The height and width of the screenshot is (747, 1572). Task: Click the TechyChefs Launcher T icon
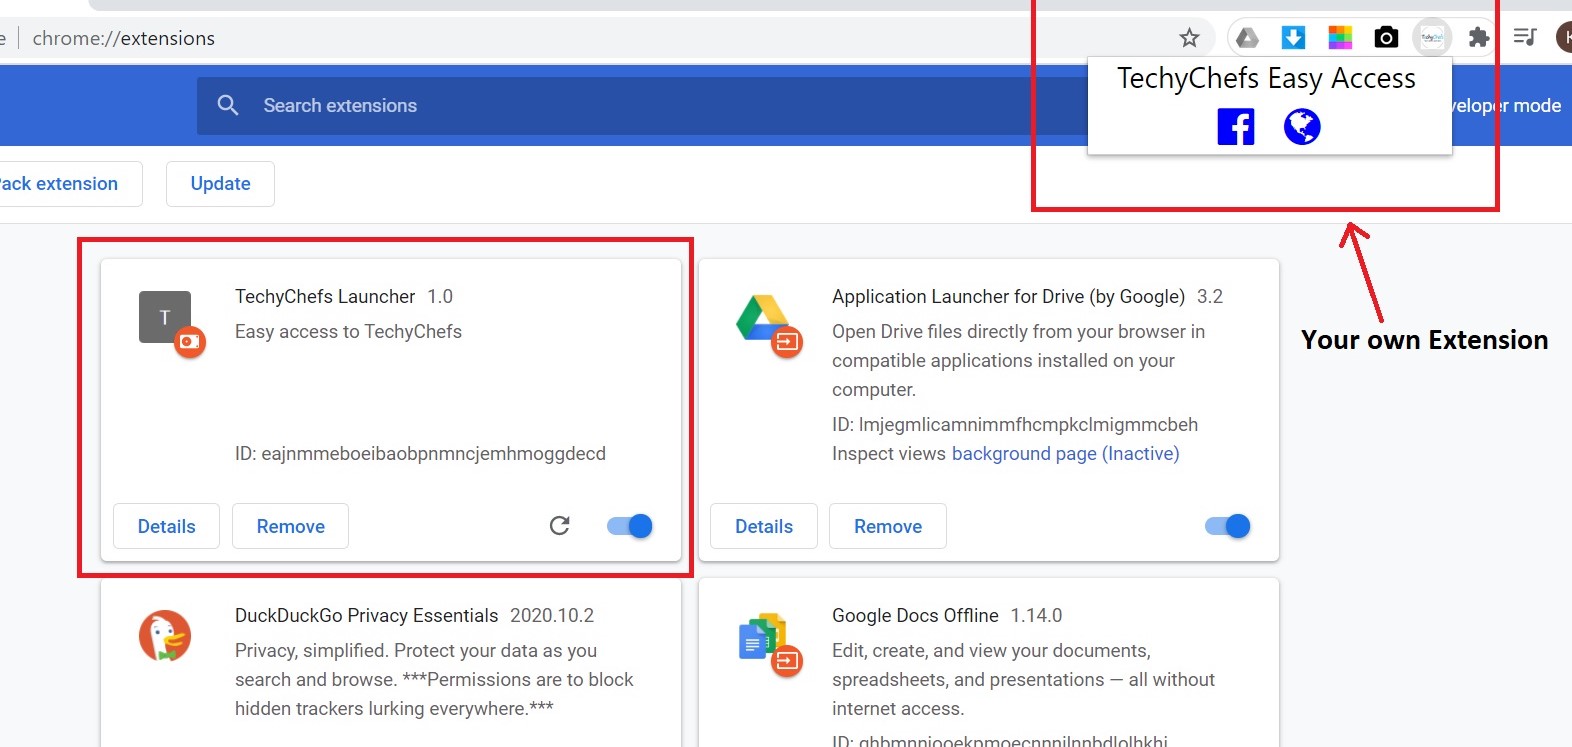pos(165,317)
